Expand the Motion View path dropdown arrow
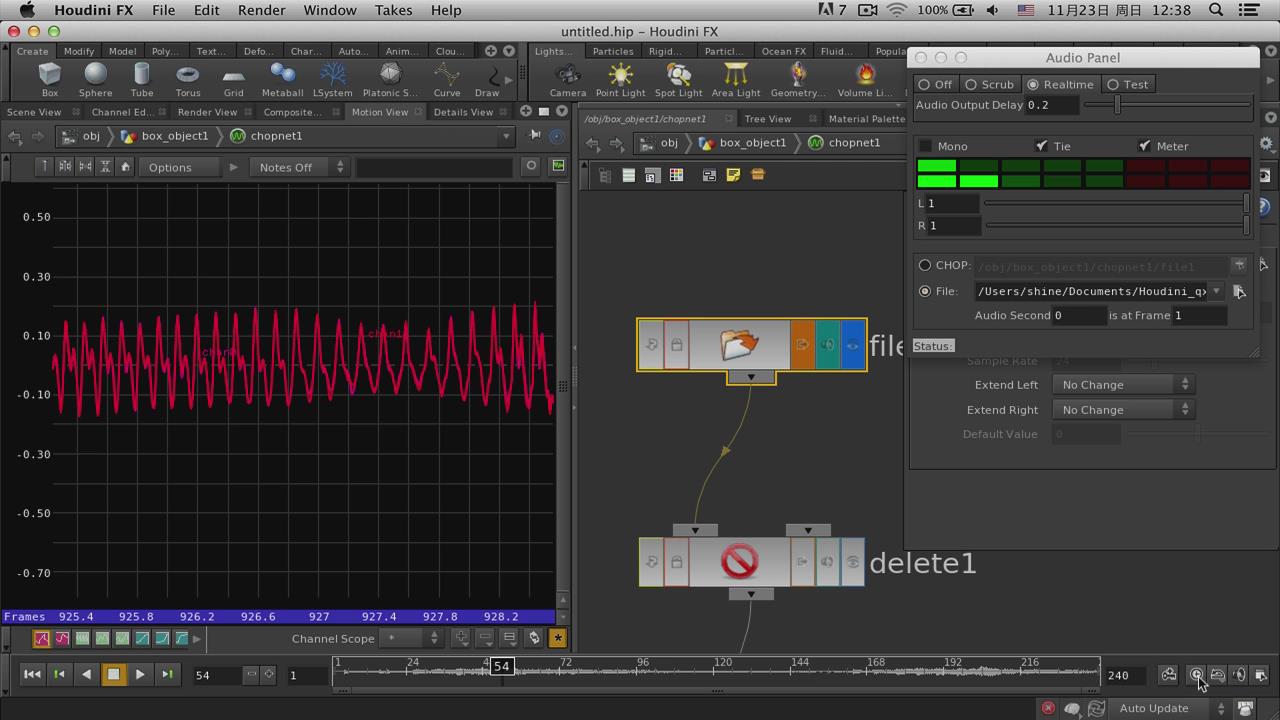 [x=507, y=136]
